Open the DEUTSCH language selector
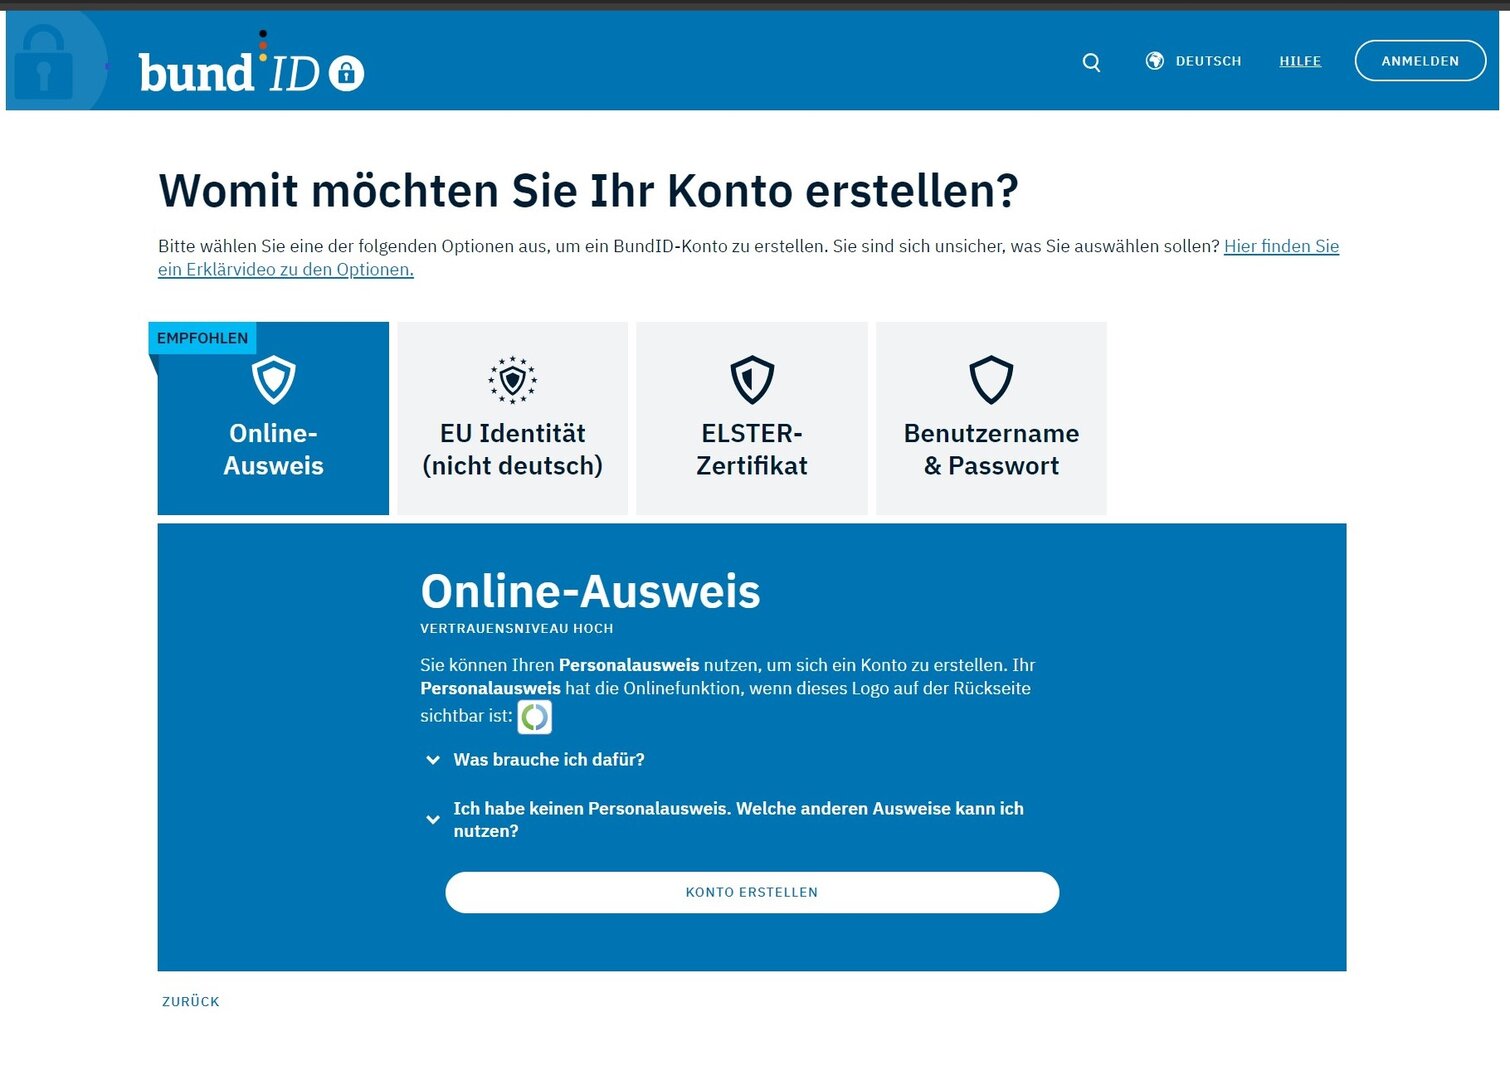The width and height of the screenshot is (1510, 1080). click(x=1208, y=61)
